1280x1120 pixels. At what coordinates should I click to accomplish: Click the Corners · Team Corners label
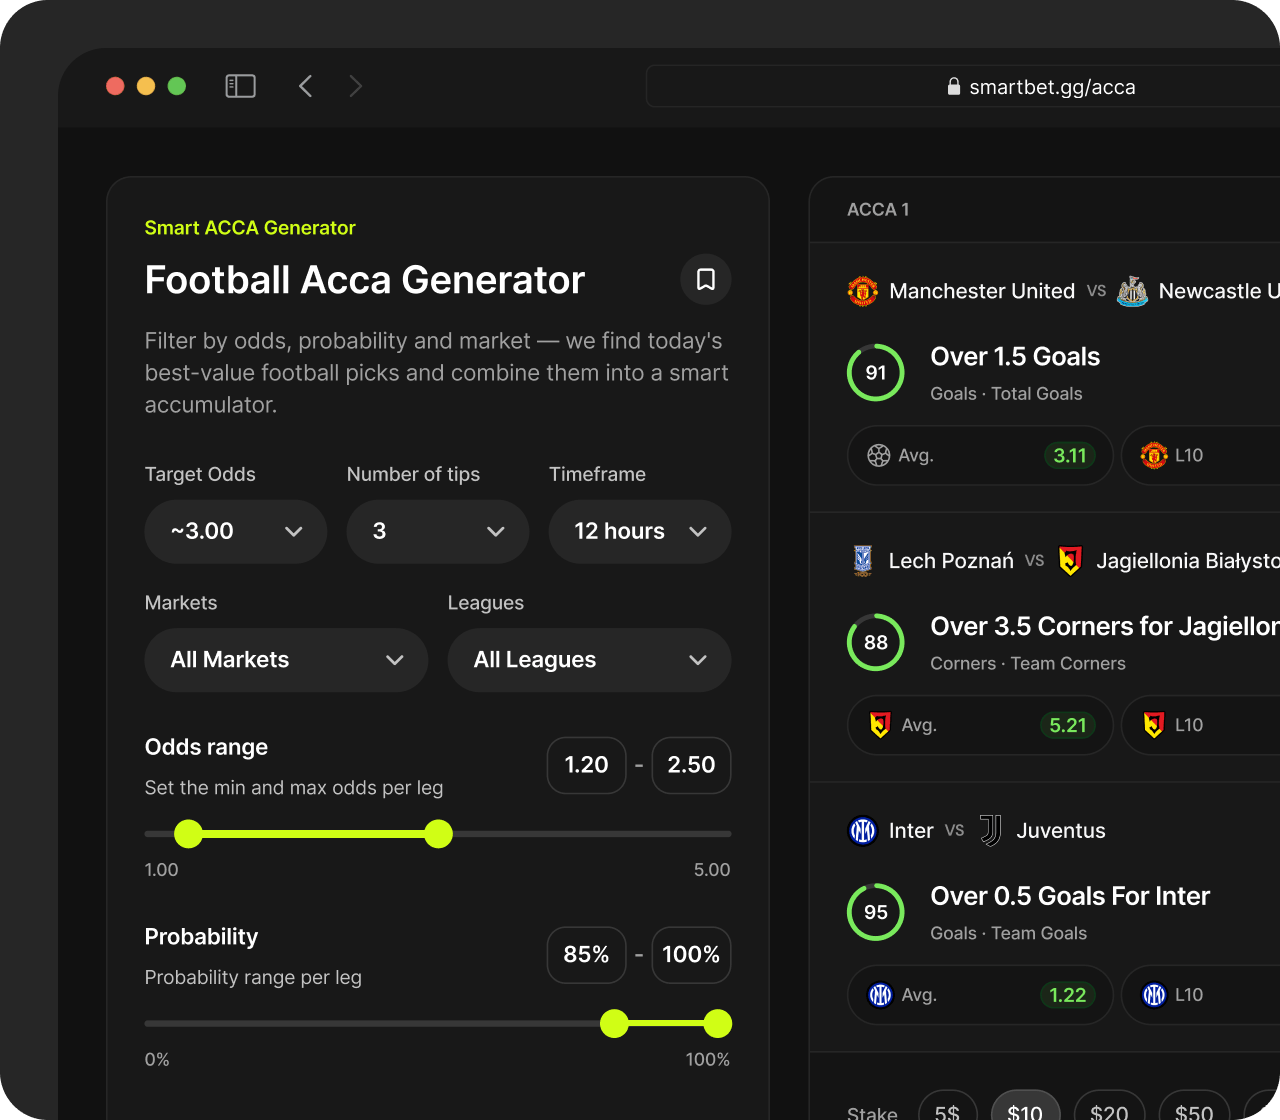tap(1028, 664)
